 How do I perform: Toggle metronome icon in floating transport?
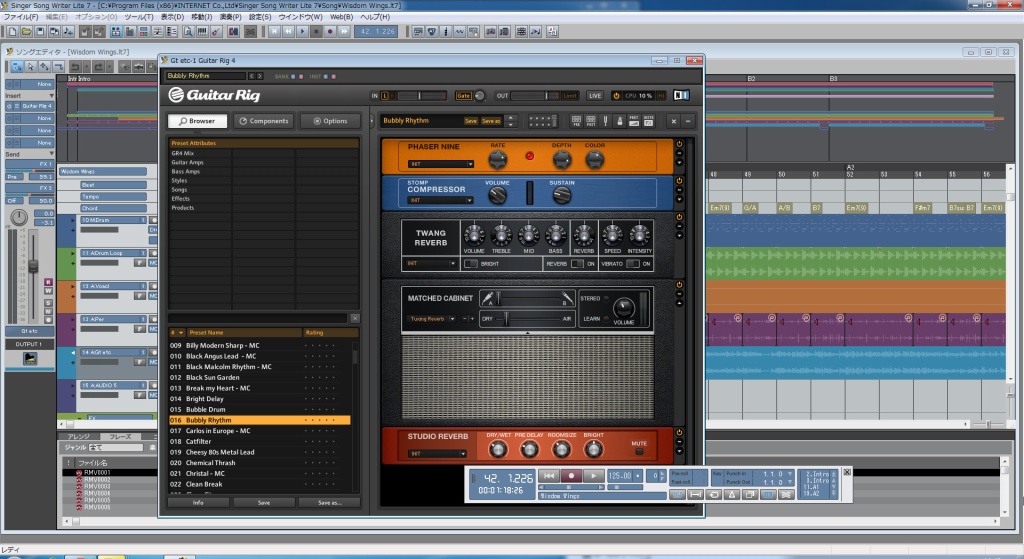pyautogui.click(x=732, y=495)
